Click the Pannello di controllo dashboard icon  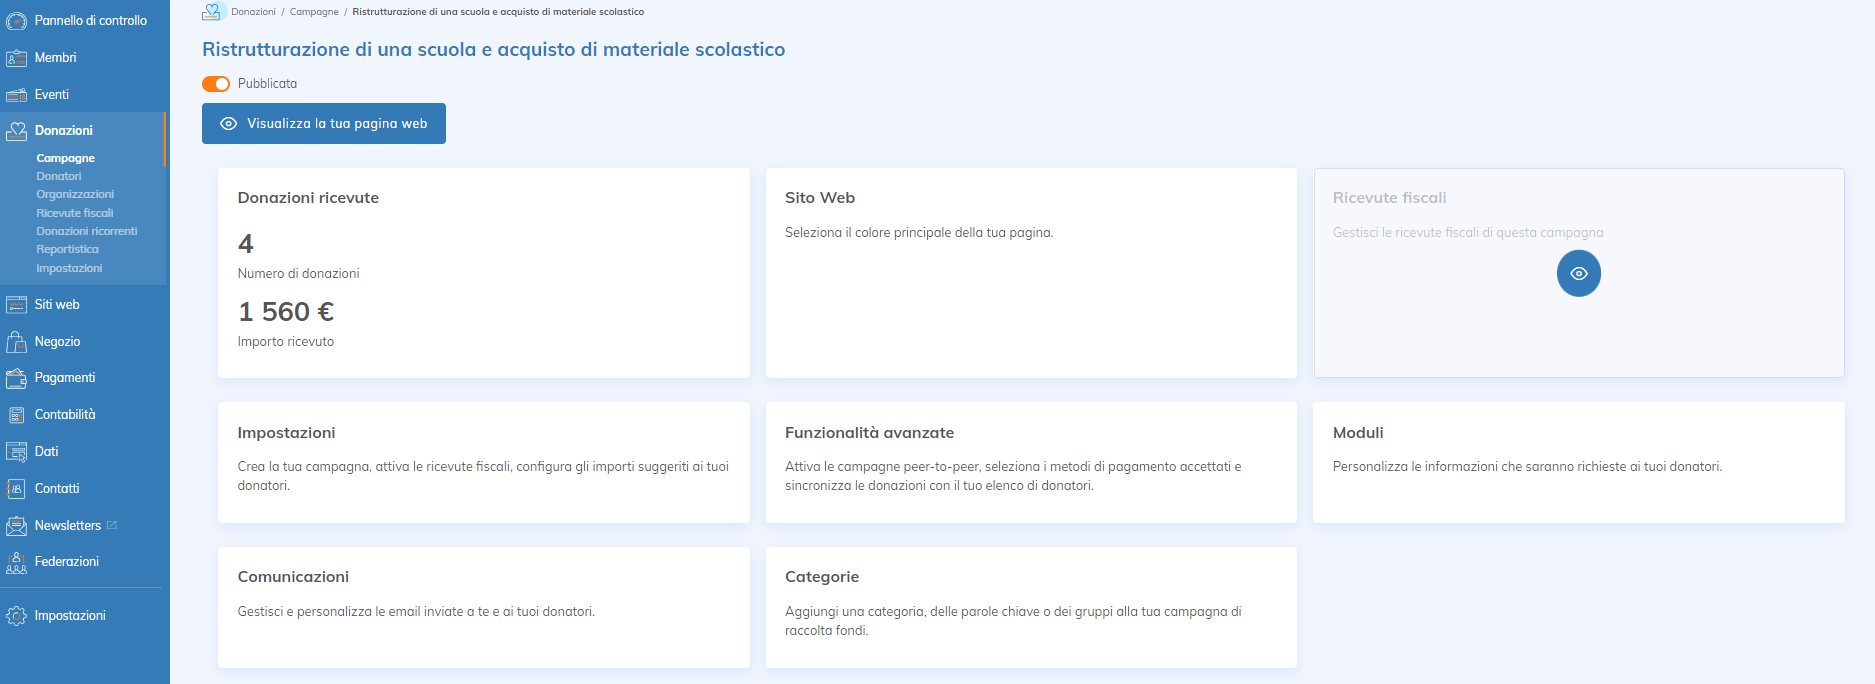click(x=16, y=21)
